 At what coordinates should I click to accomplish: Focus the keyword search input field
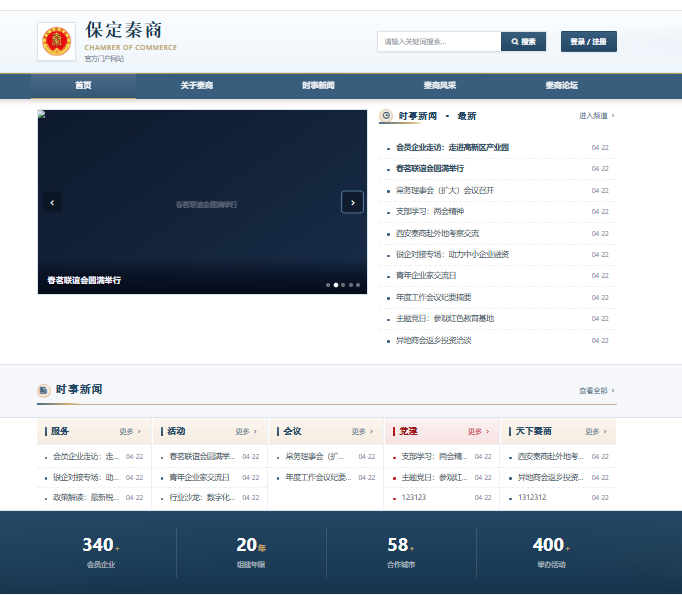coord(439,42)
